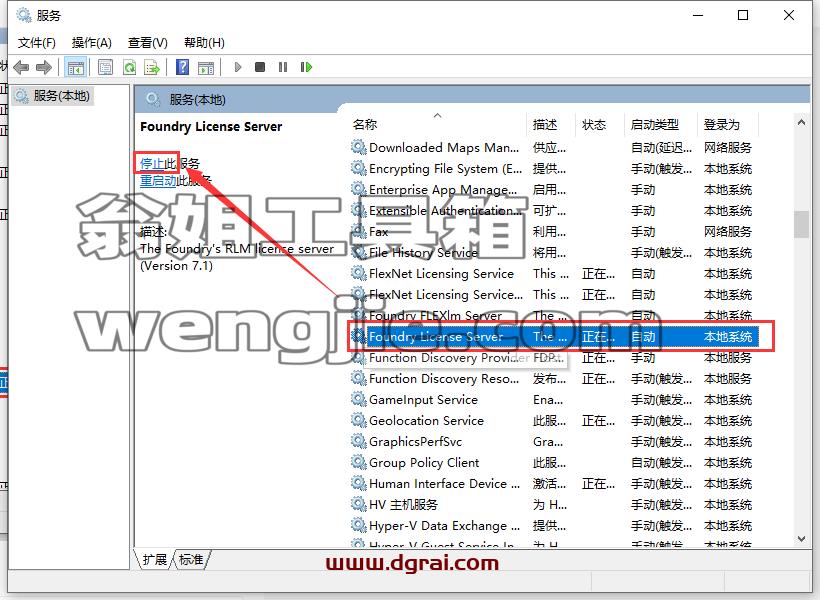Sort by the 启动类型 column header
The height and width of the screenshot is (600, 820).
[655, 124]
